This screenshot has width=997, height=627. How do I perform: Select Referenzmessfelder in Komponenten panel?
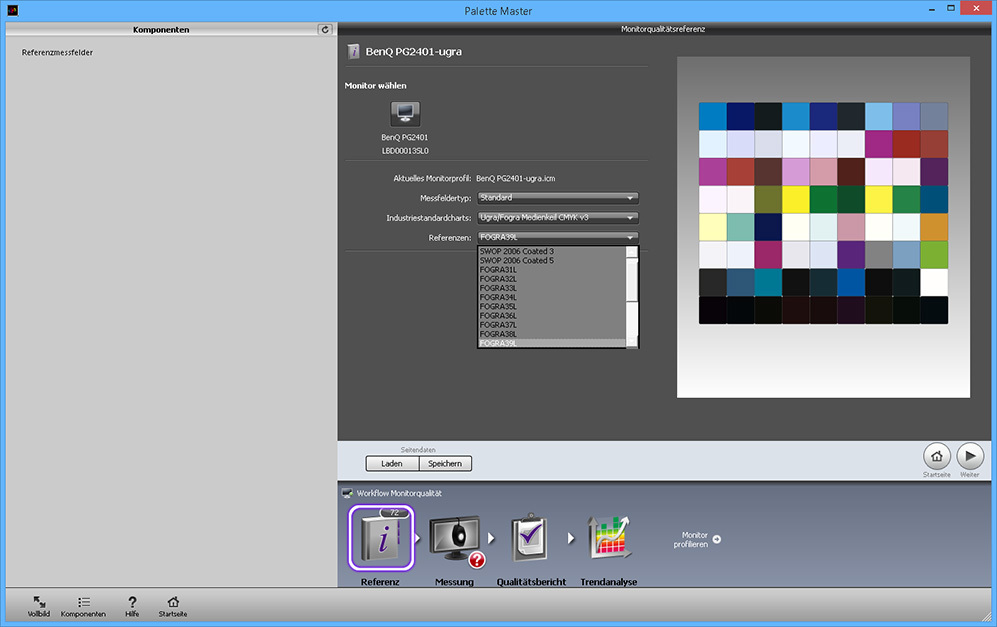57,53
